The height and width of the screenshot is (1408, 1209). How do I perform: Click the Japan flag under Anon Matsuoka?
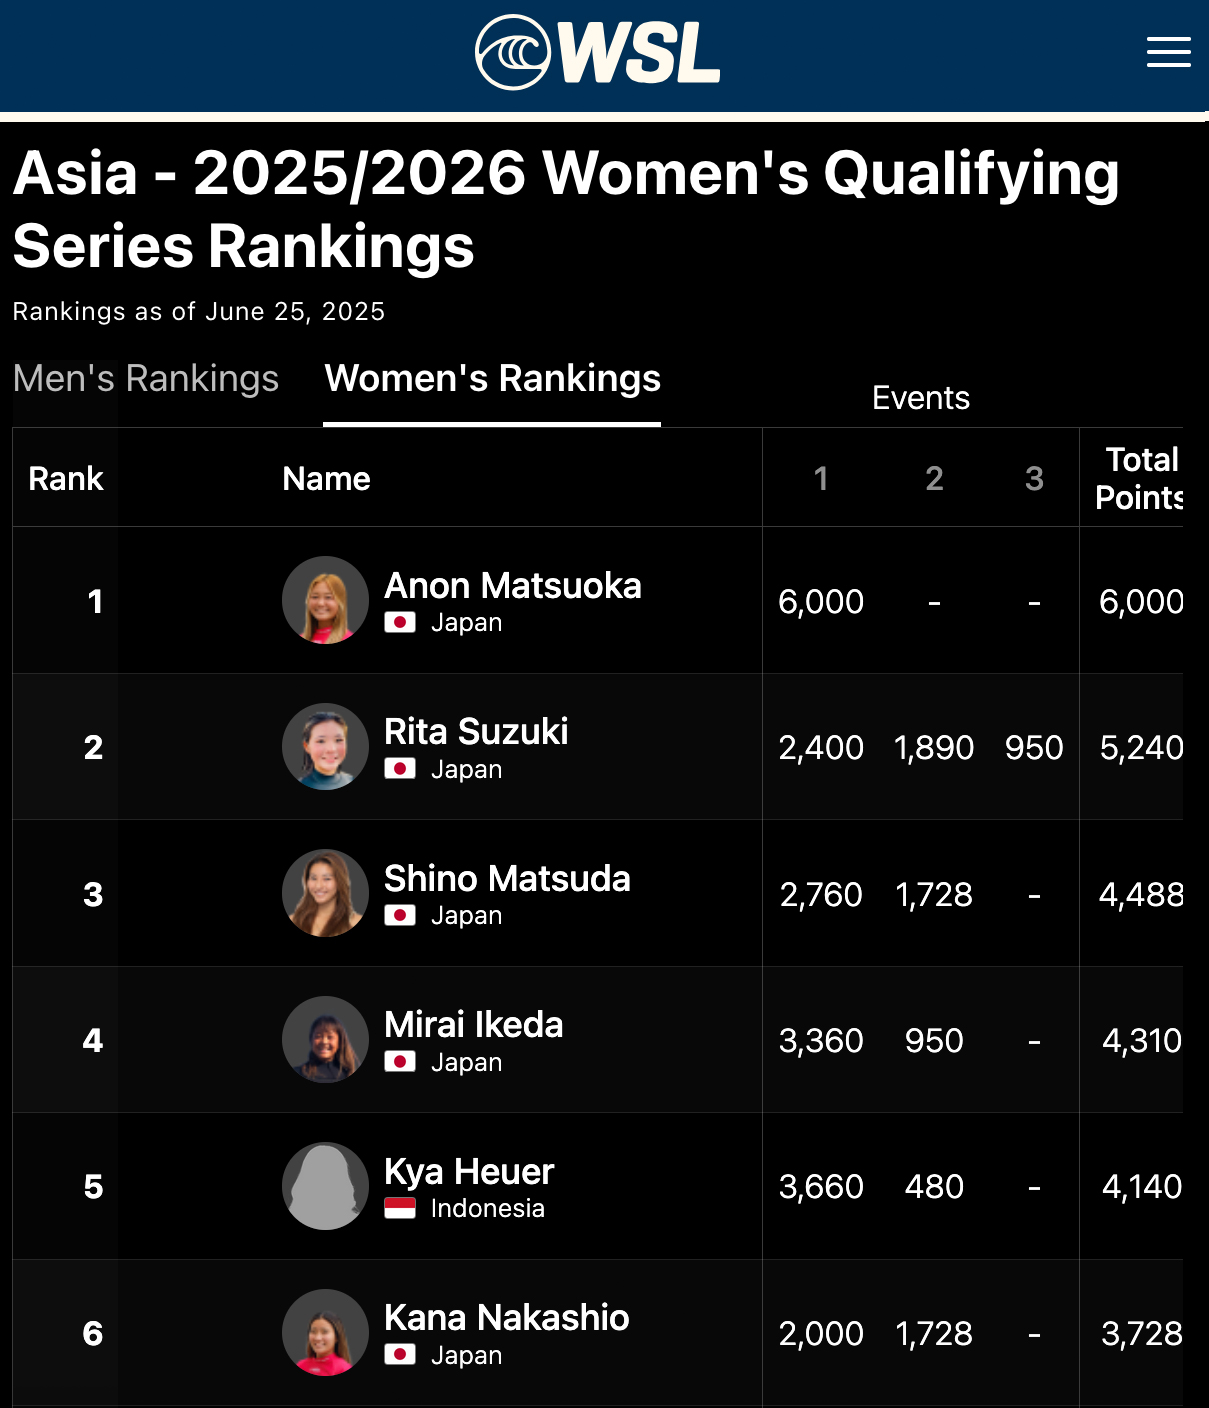point(400,623)
